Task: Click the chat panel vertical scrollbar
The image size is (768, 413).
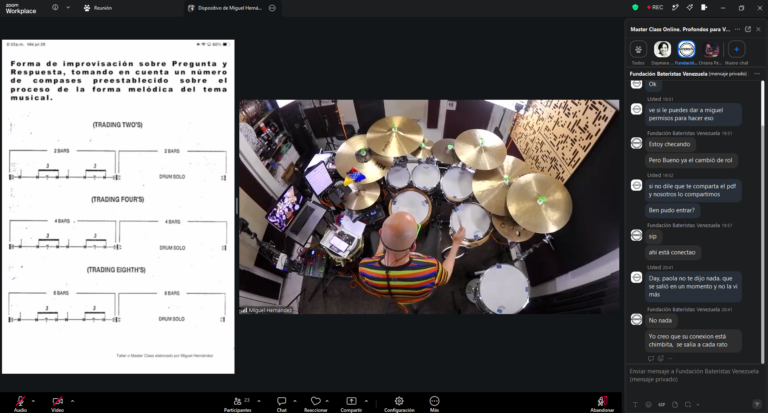Action: (762, 221)
